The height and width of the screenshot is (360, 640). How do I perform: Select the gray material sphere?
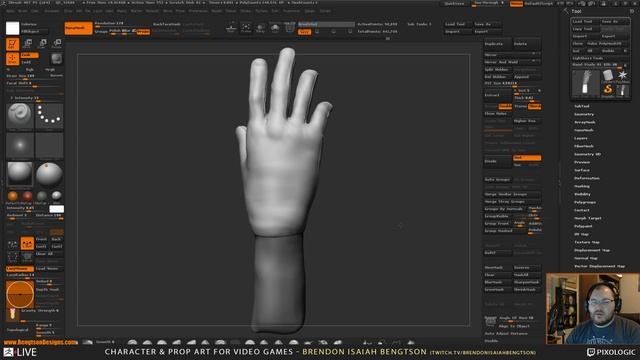point(42,196)
